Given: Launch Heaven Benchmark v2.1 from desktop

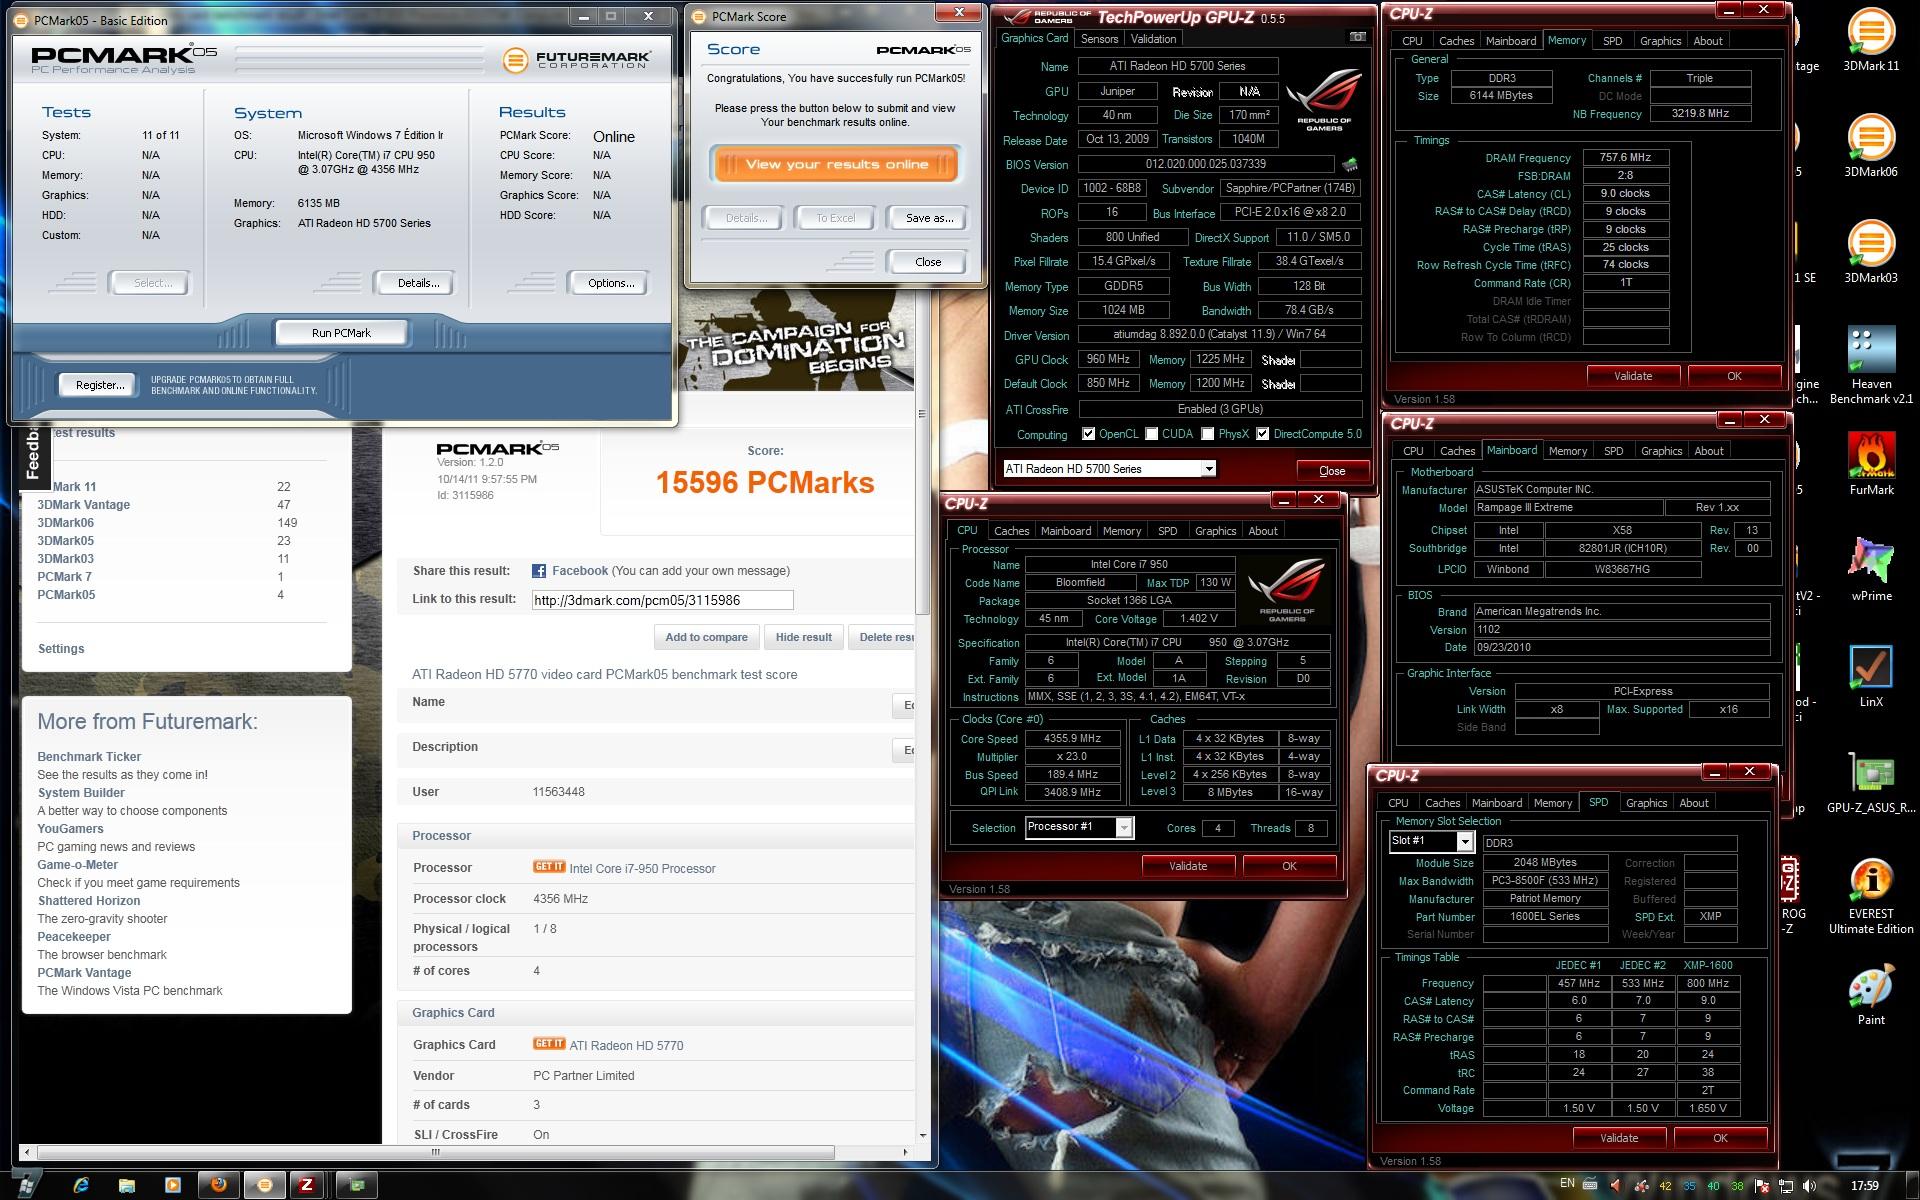Looking at the screenshot, I should [1870, 365].
